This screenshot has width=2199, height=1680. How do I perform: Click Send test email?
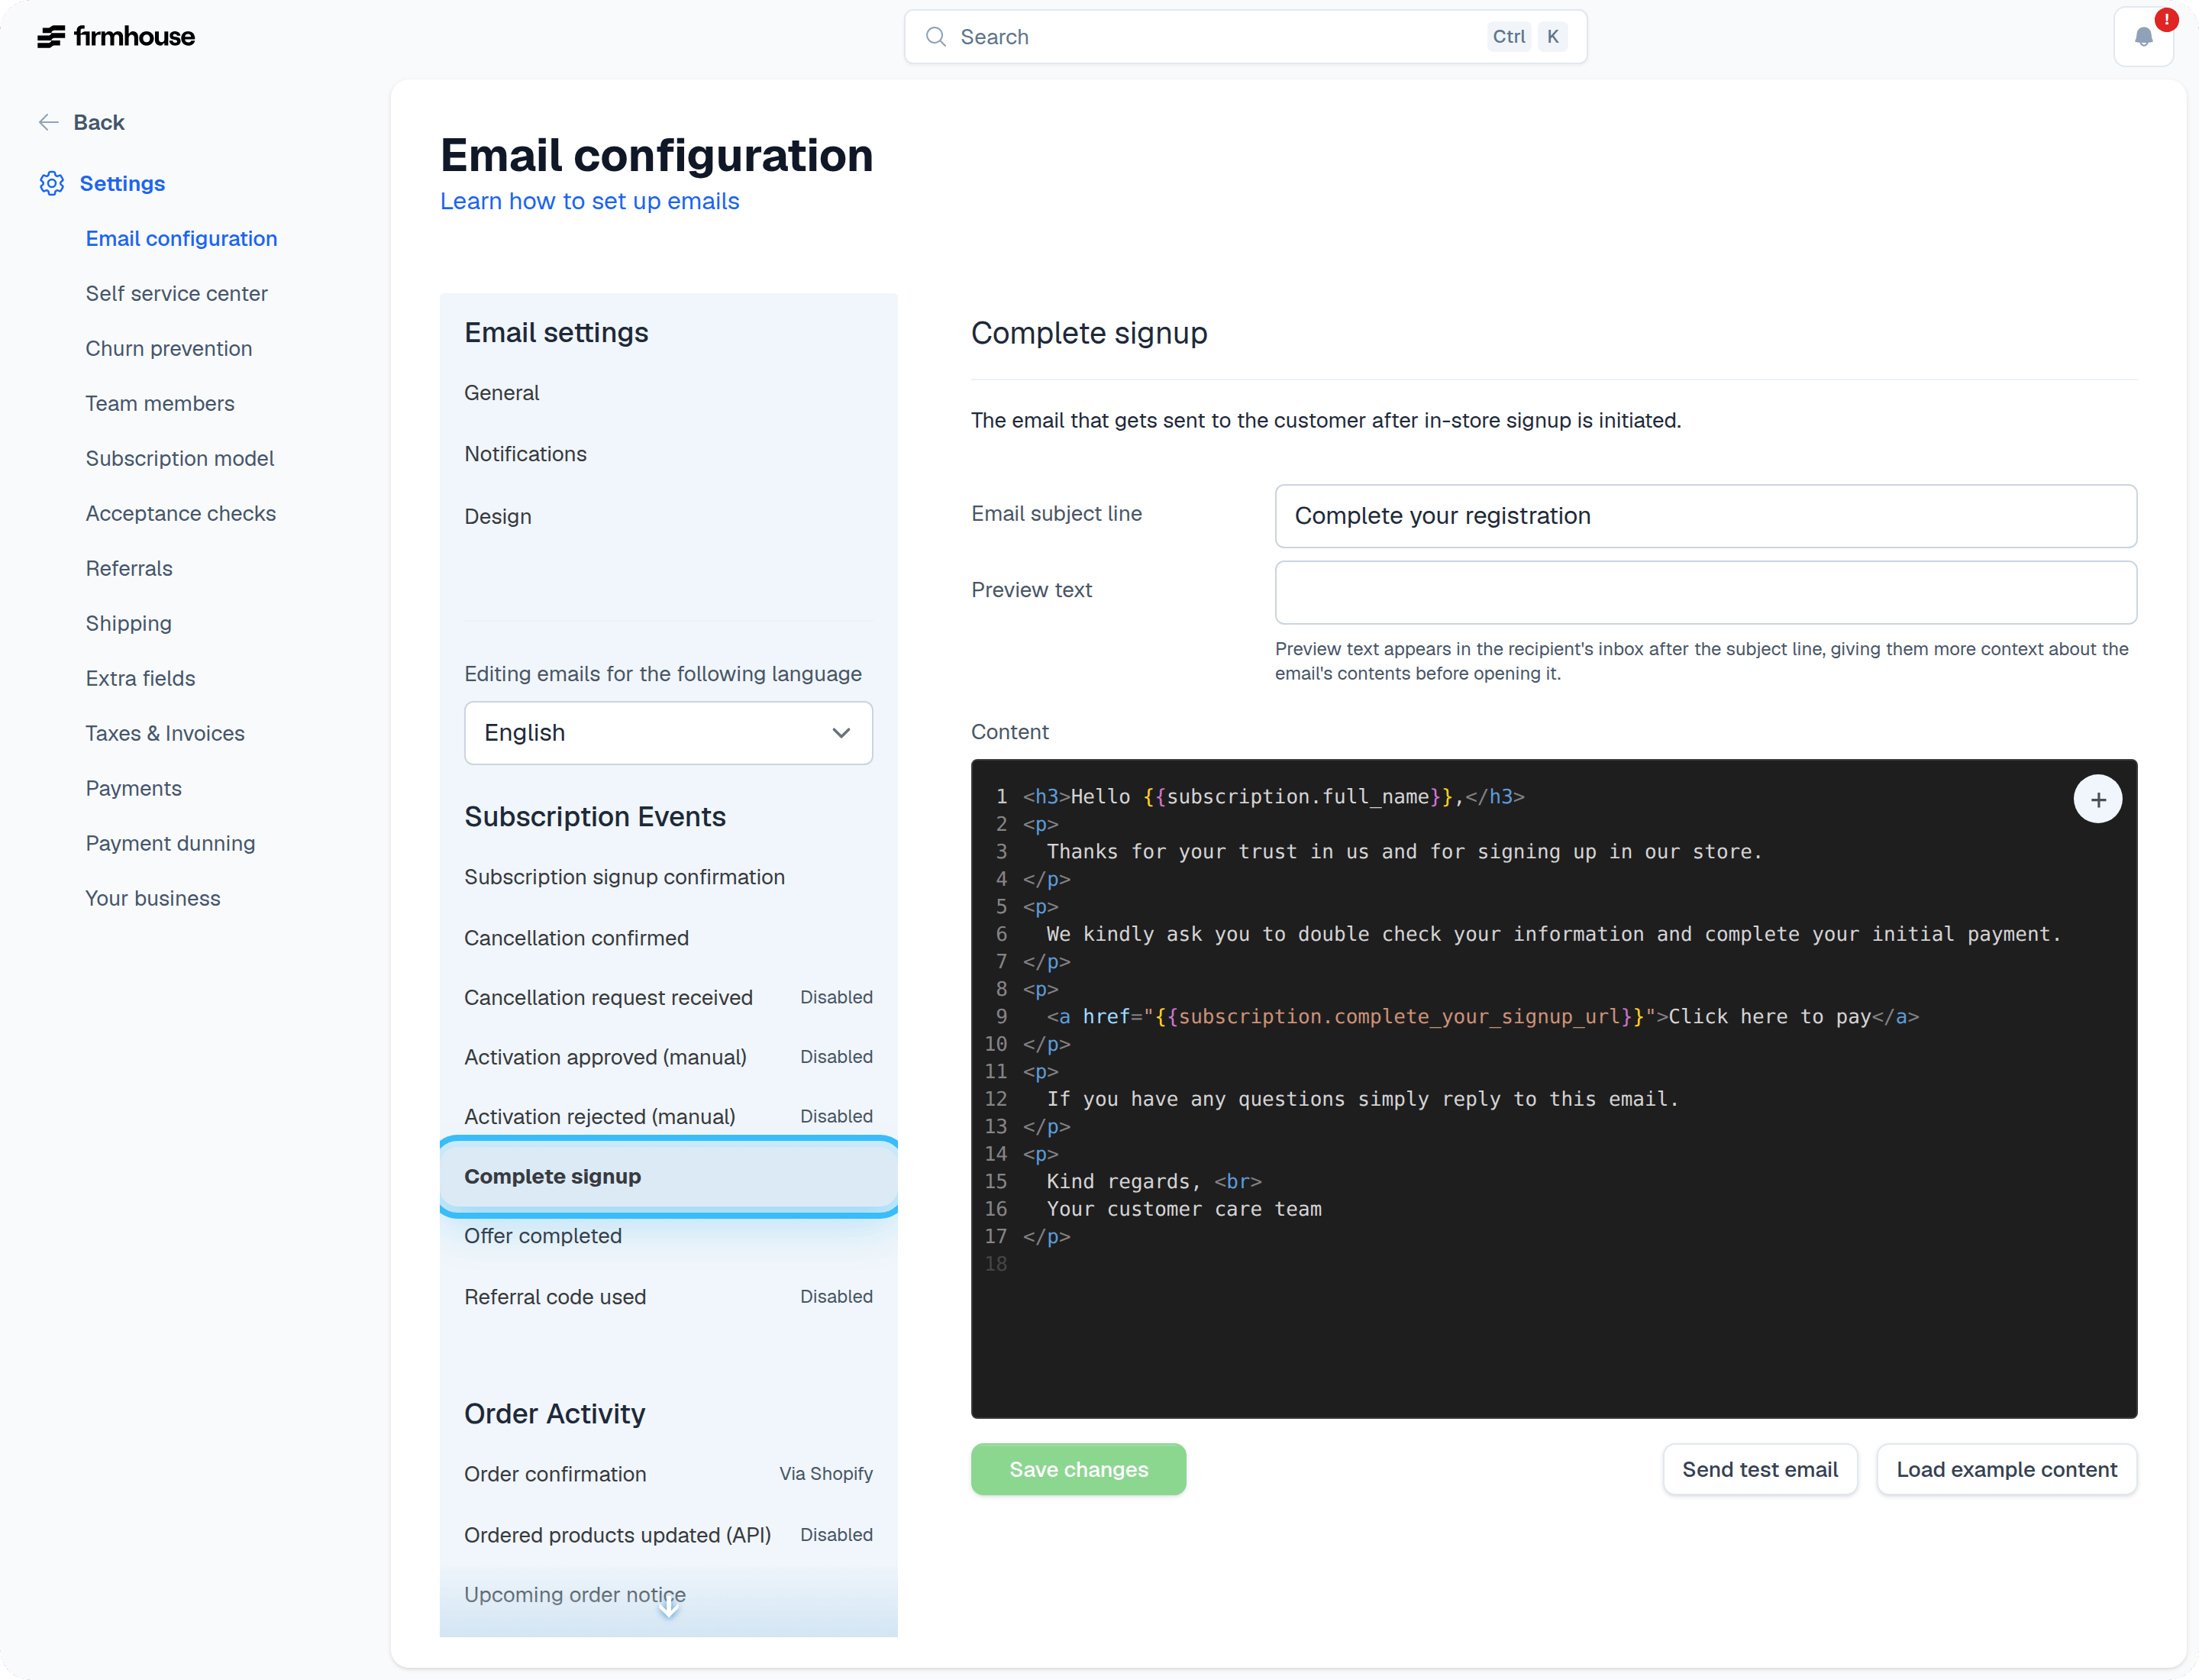(x=1759, y=1469)
